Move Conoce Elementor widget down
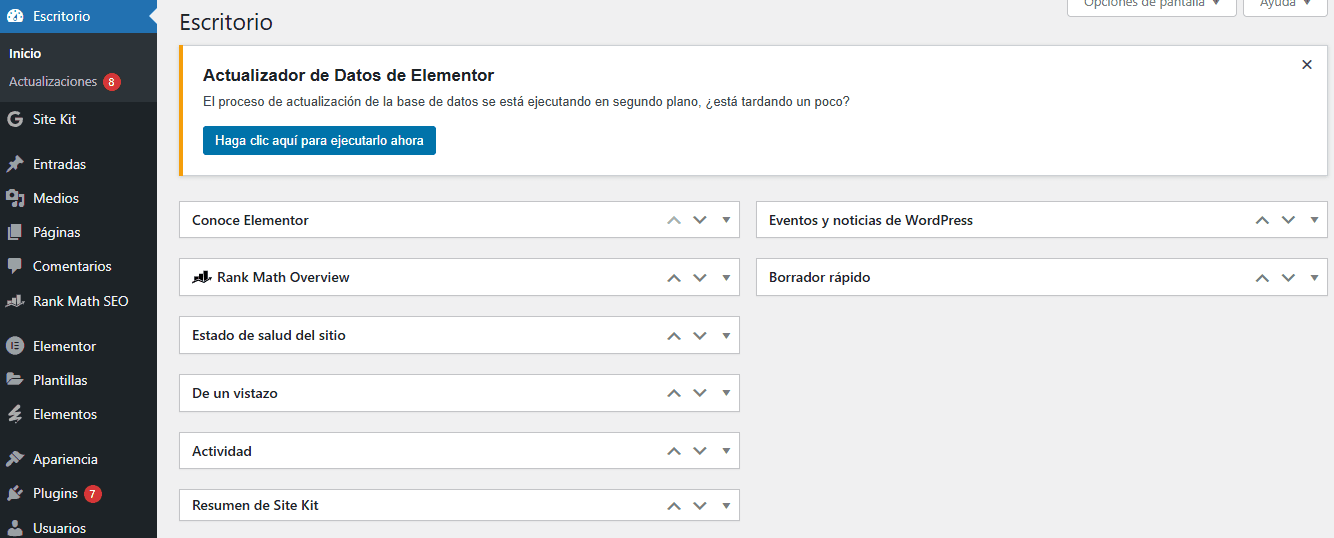This screenshot has width=1334, height=538. coord(700,220)
